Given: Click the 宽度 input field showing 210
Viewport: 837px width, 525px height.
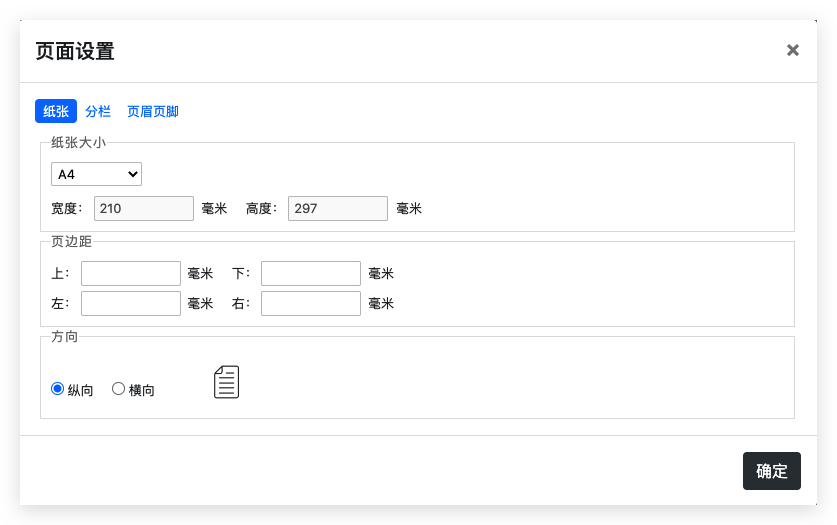Looking at the screenshot, I should pos(144,208).
